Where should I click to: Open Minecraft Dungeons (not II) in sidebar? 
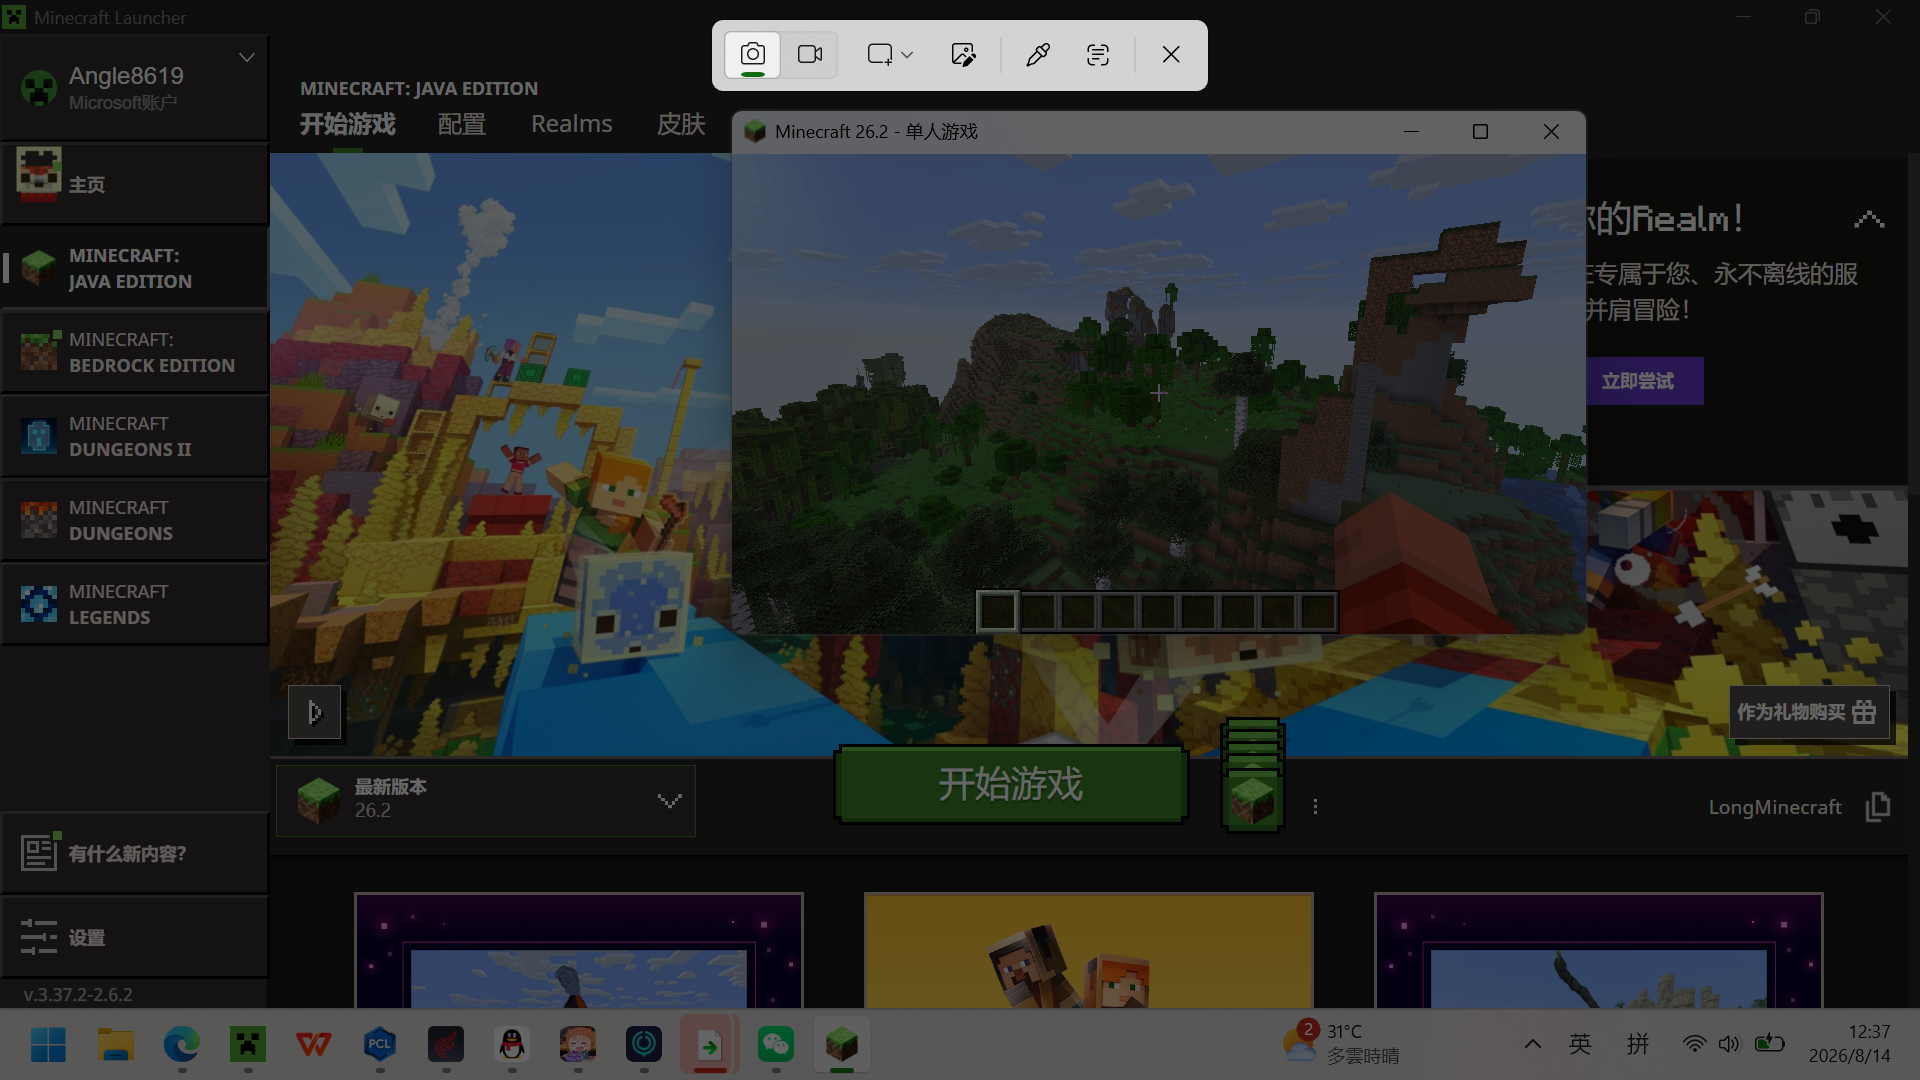pos(135,520)
